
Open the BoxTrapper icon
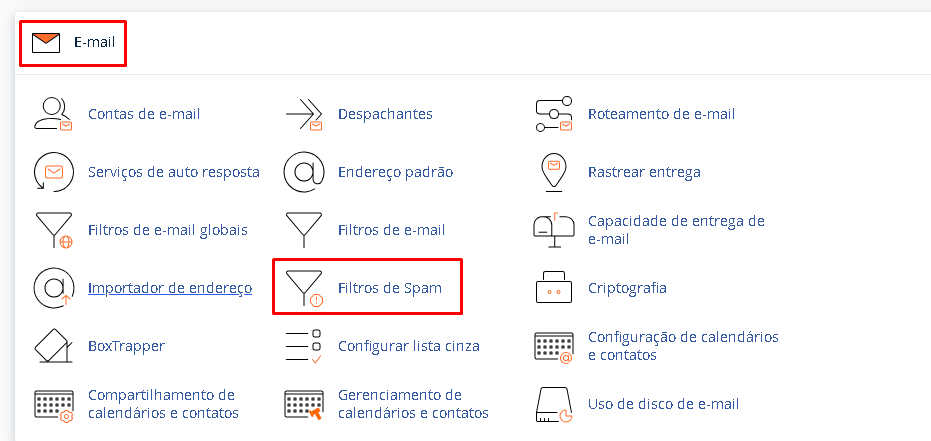(53, 345)
